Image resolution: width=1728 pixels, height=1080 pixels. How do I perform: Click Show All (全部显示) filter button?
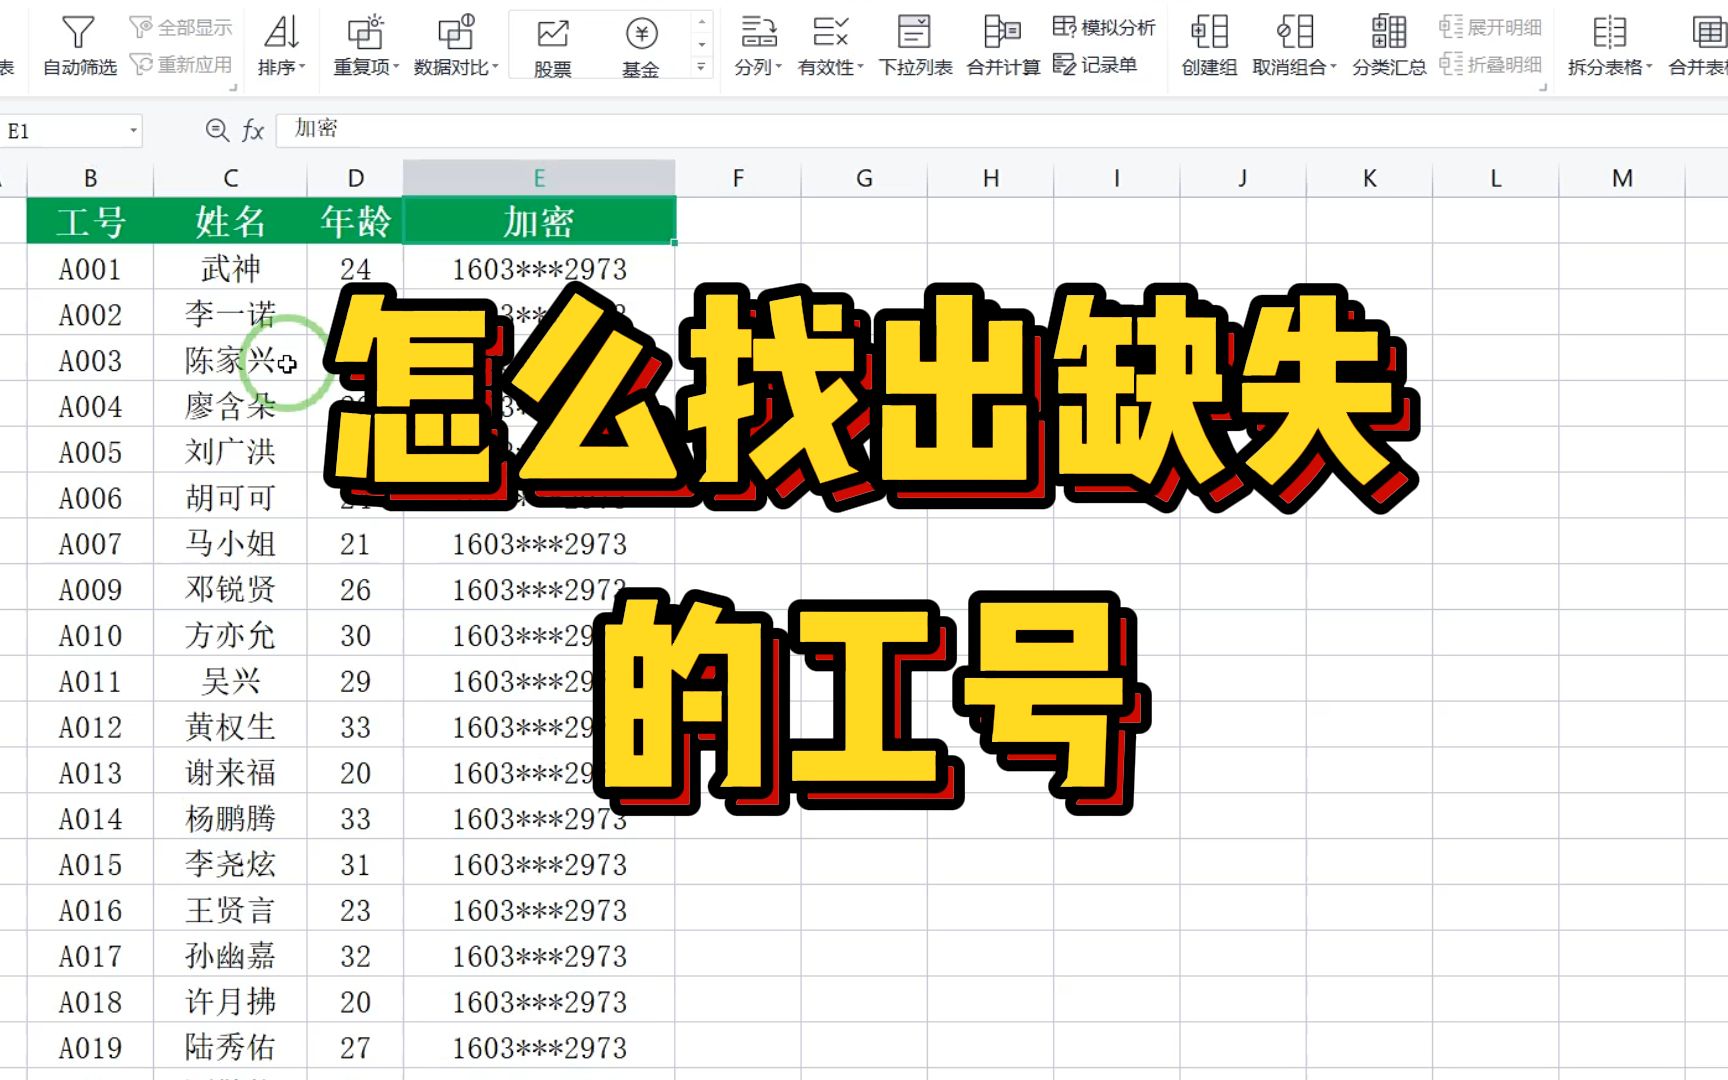click(181, 27)
